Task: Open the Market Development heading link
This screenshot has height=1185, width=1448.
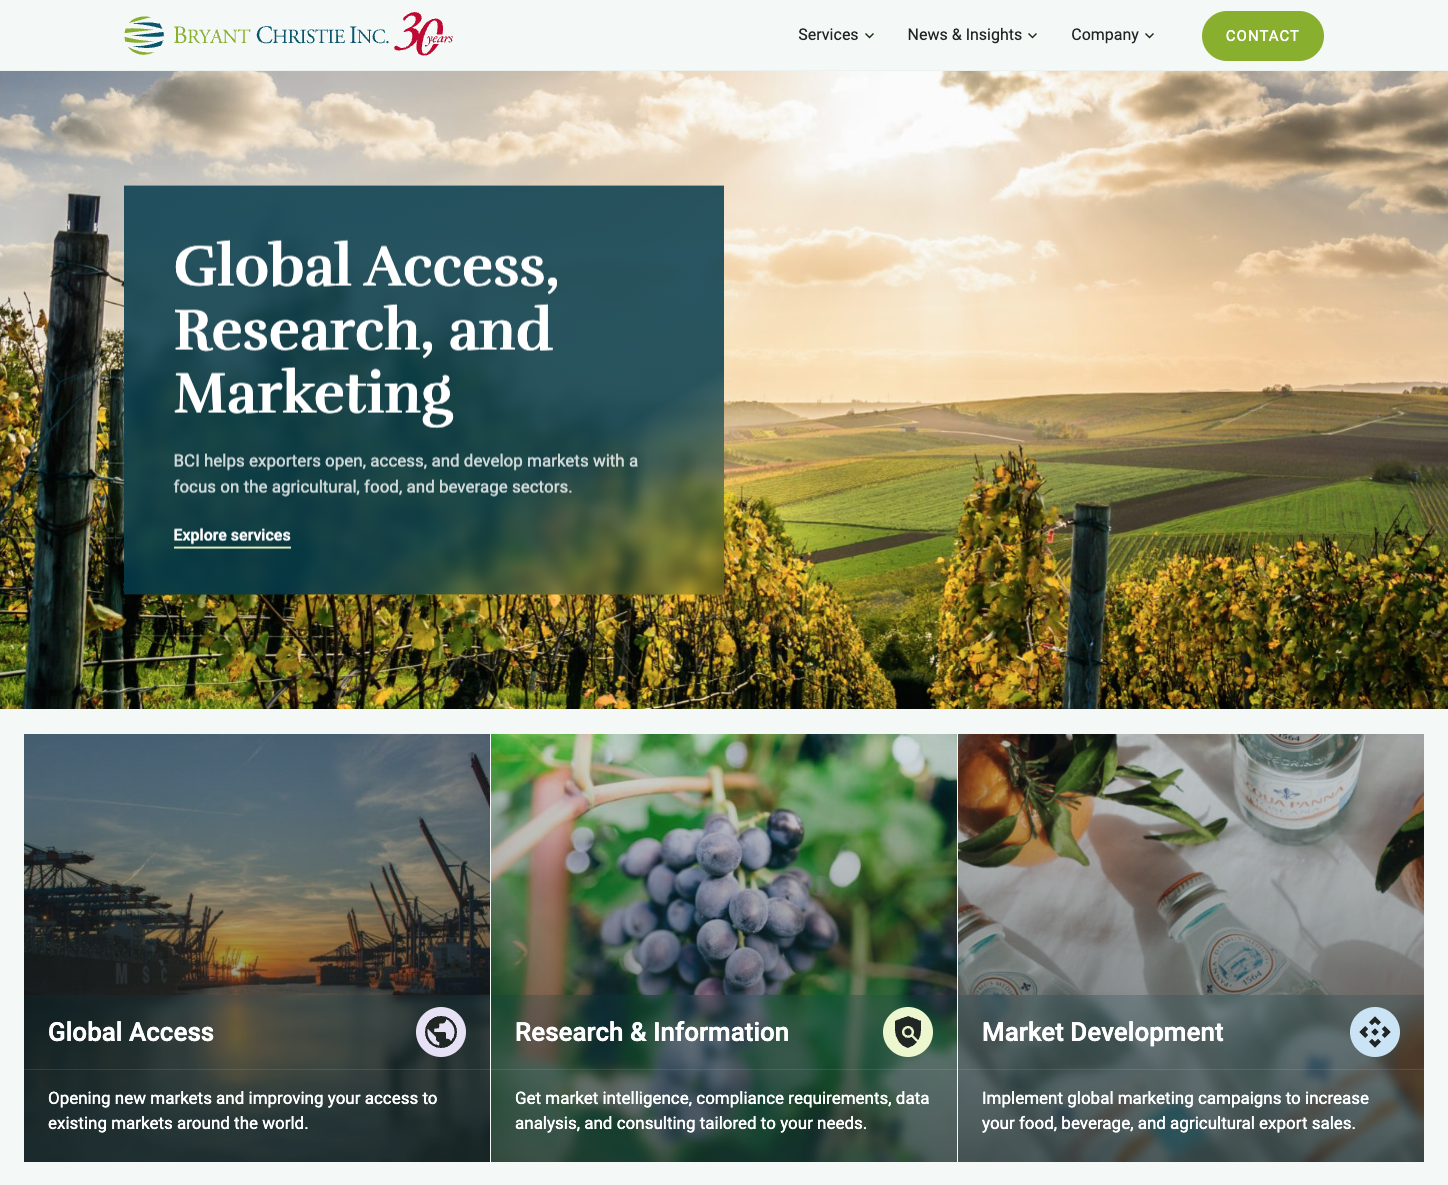Action: pyautogui.click(x=1103, y=1032)
